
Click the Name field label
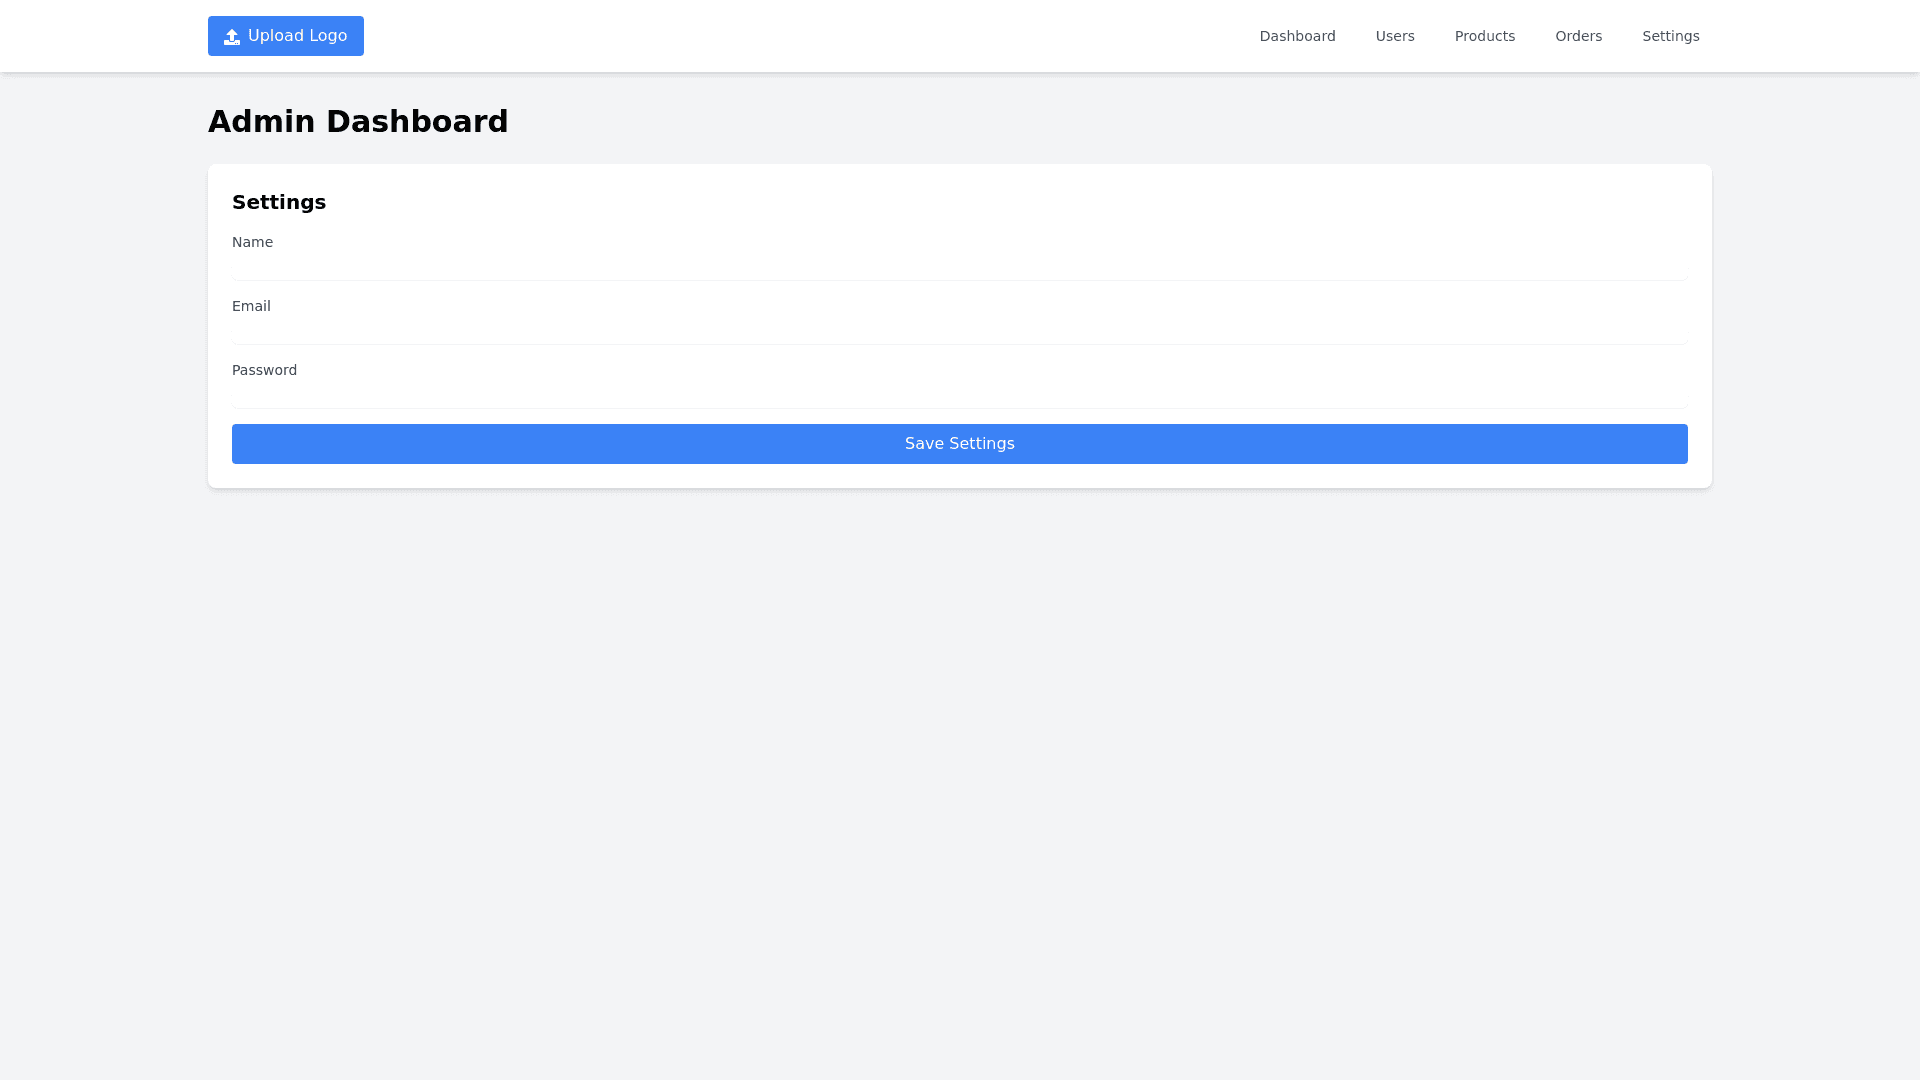[x=252, y=242]
